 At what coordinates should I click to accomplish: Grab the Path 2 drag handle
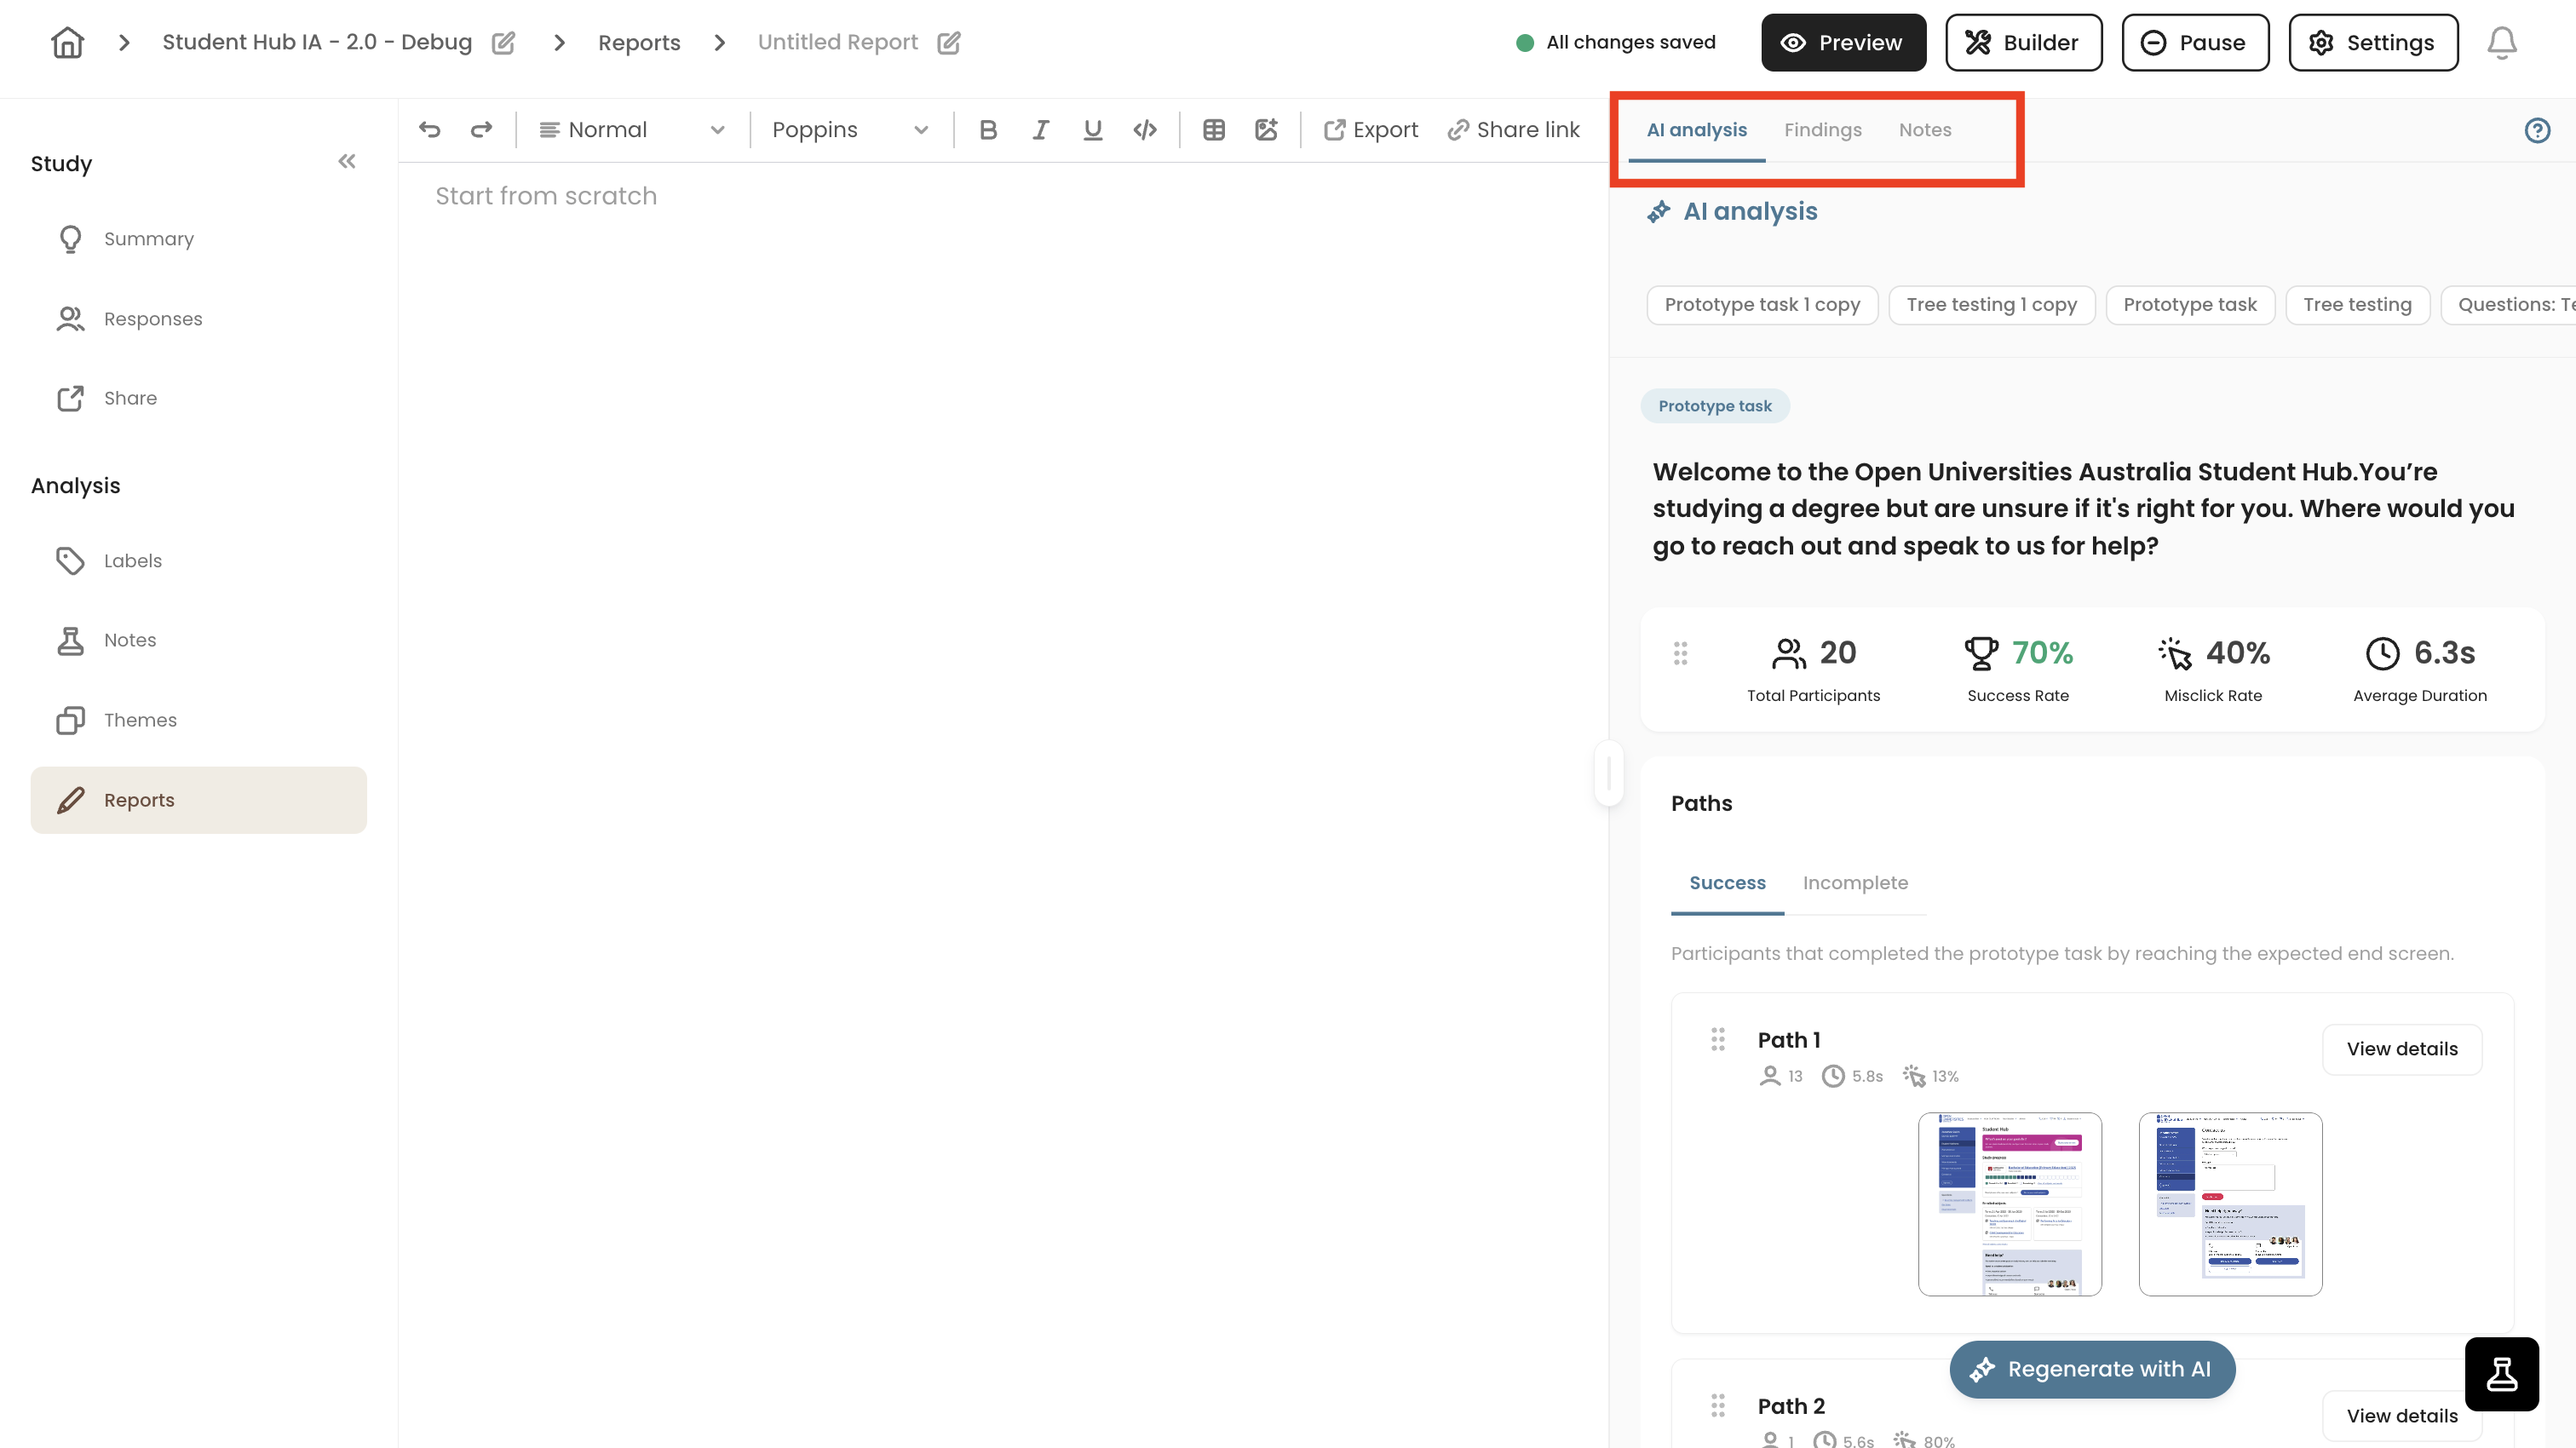click(1718, 1405)
